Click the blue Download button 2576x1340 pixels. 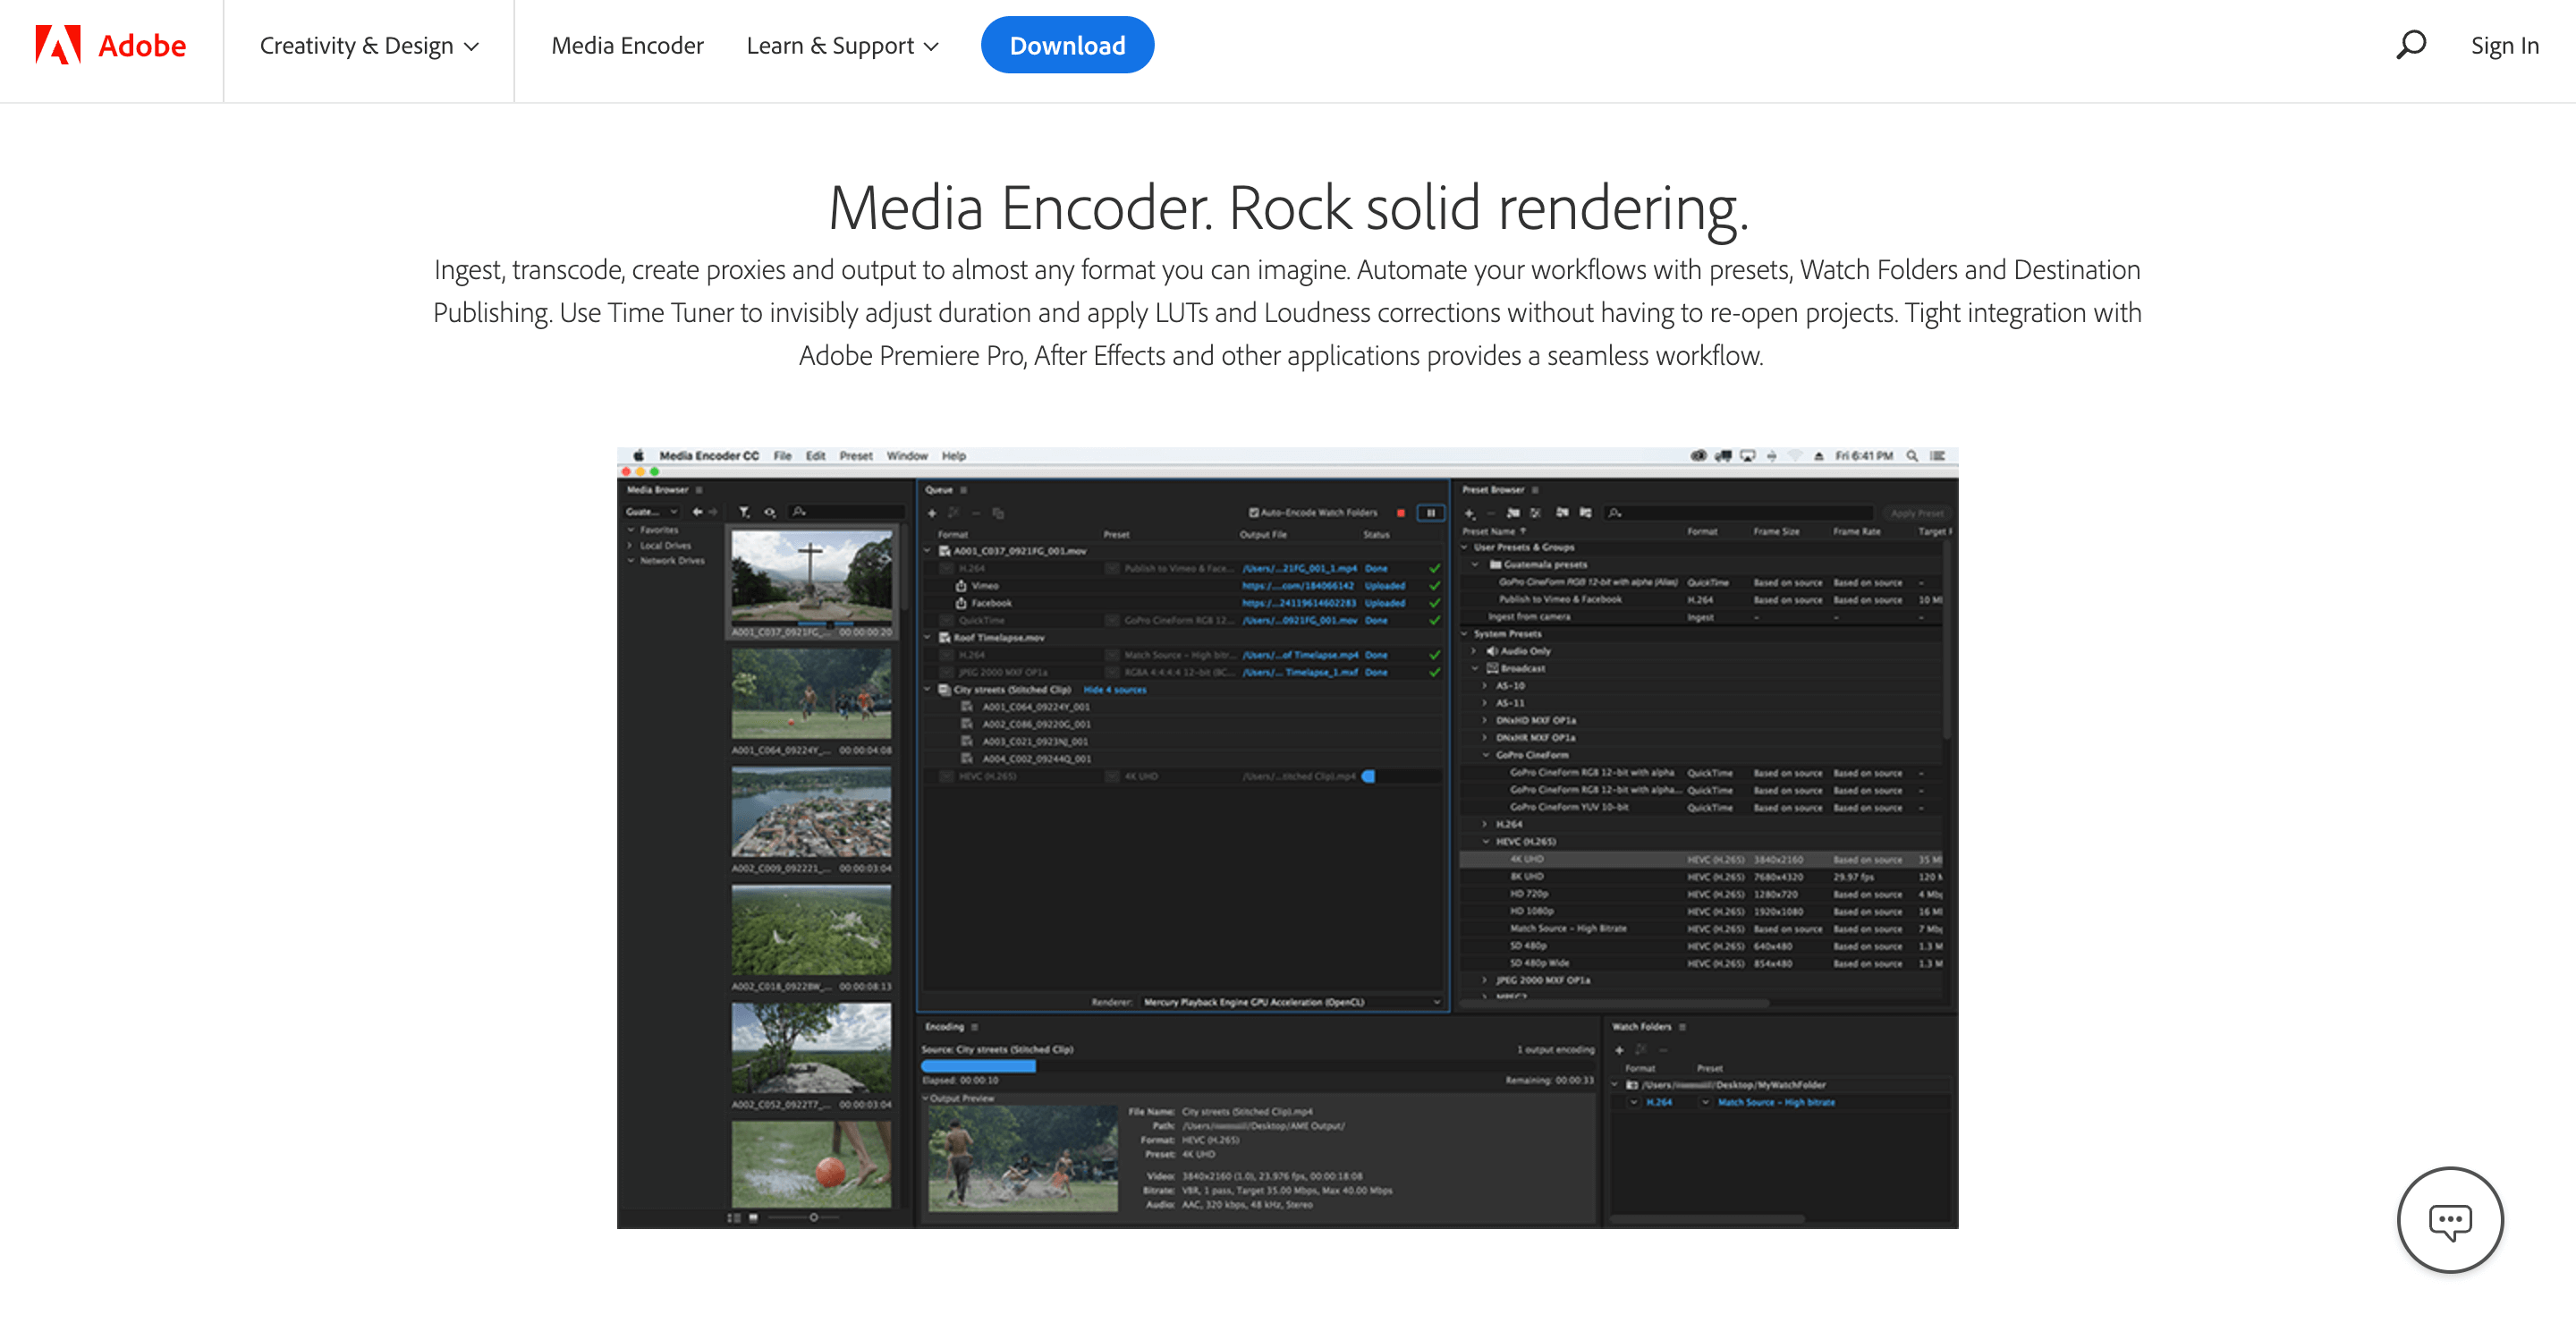(x=1067, y=45)
